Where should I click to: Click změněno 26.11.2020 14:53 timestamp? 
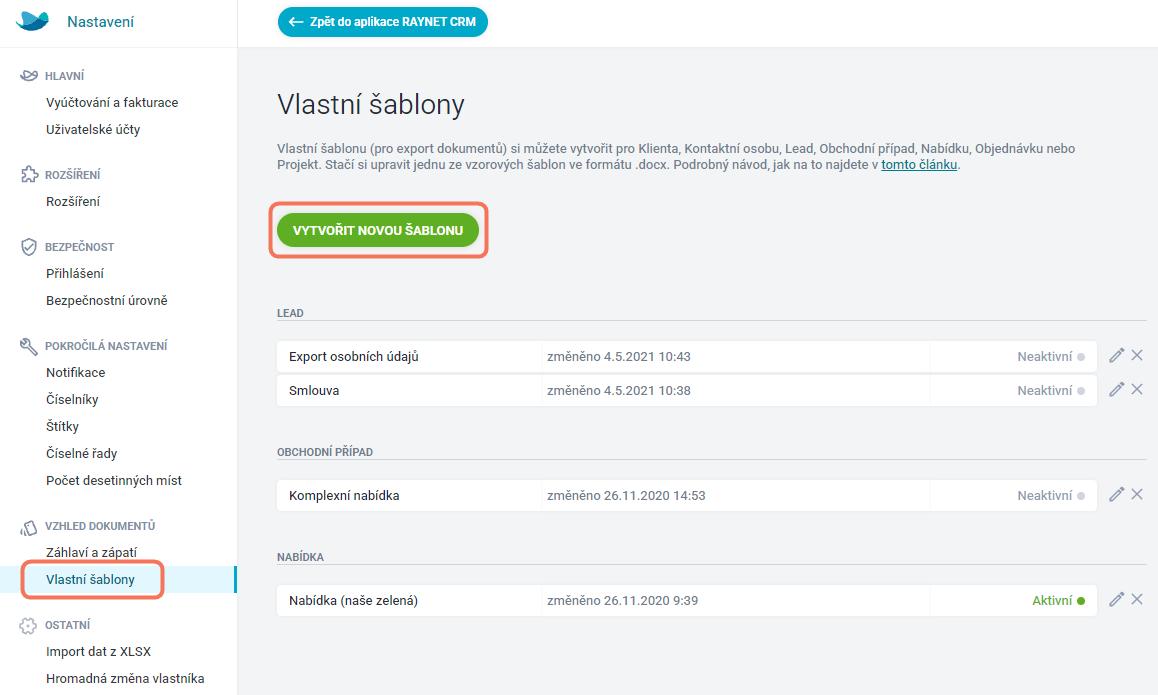point(626,496)
